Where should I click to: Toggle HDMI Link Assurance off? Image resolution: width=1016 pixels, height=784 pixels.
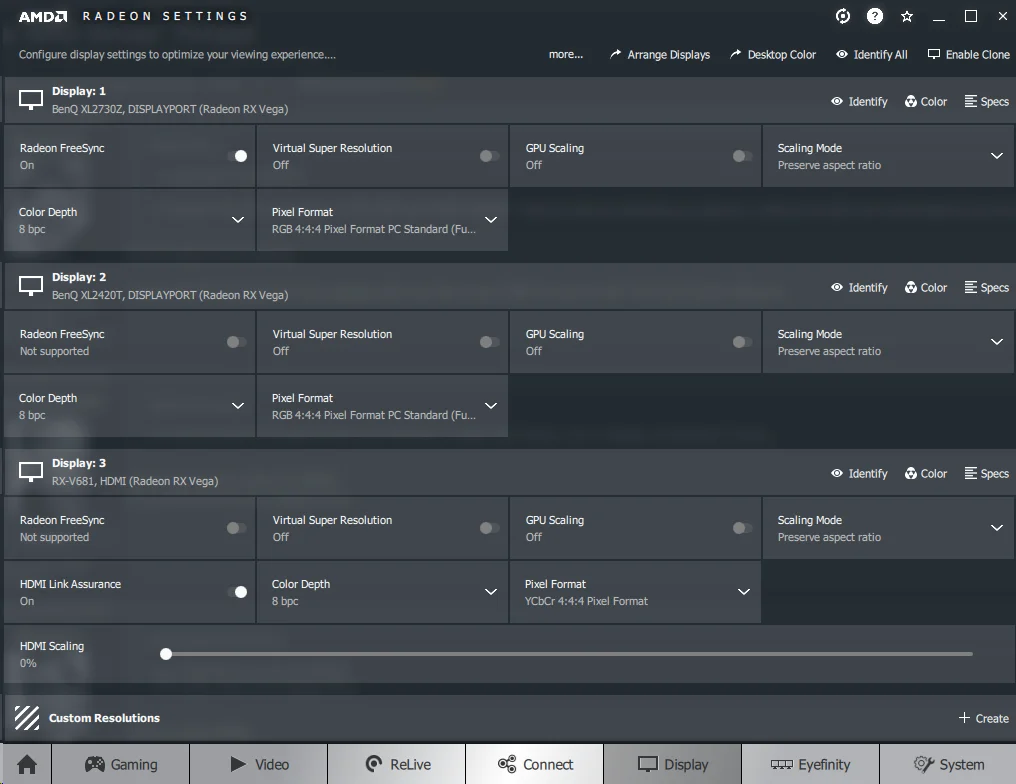click(237, 592)
